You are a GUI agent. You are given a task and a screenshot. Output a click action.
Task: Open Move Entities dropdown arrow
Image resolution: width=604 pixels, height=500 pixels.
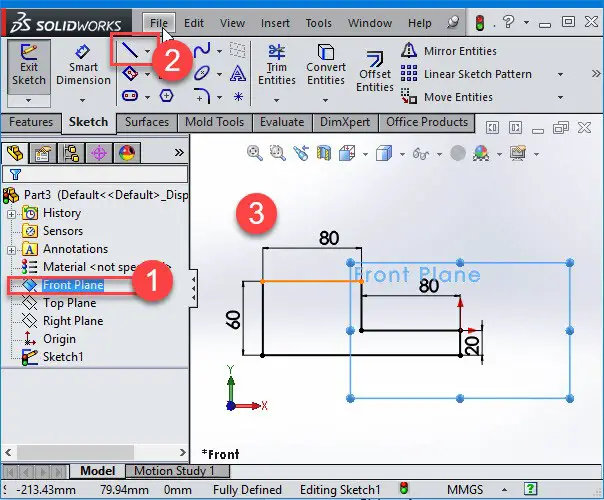click(561, 97)
